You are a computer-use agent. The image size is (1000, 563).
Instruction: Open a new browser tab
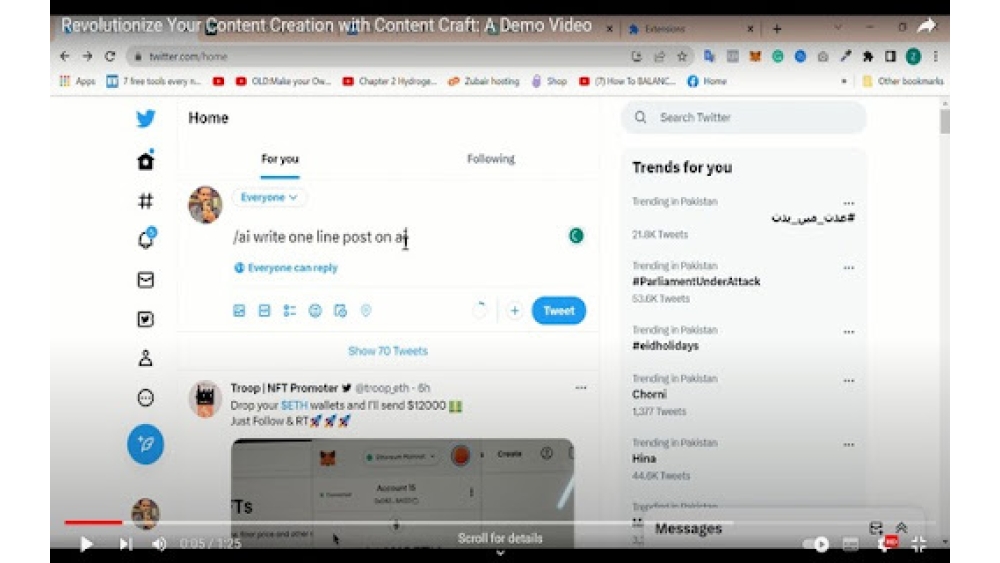pos(777,29)
